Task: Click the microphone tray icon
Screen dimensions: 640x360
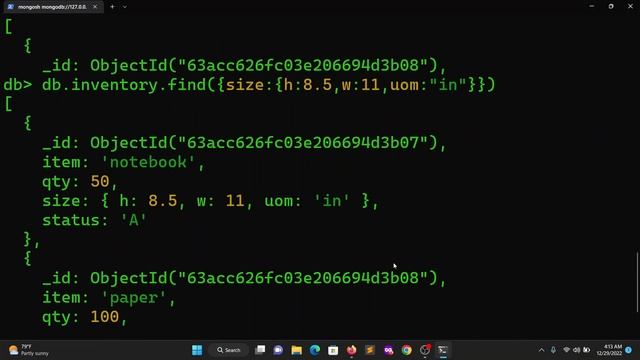Action: tap(553, 350)
